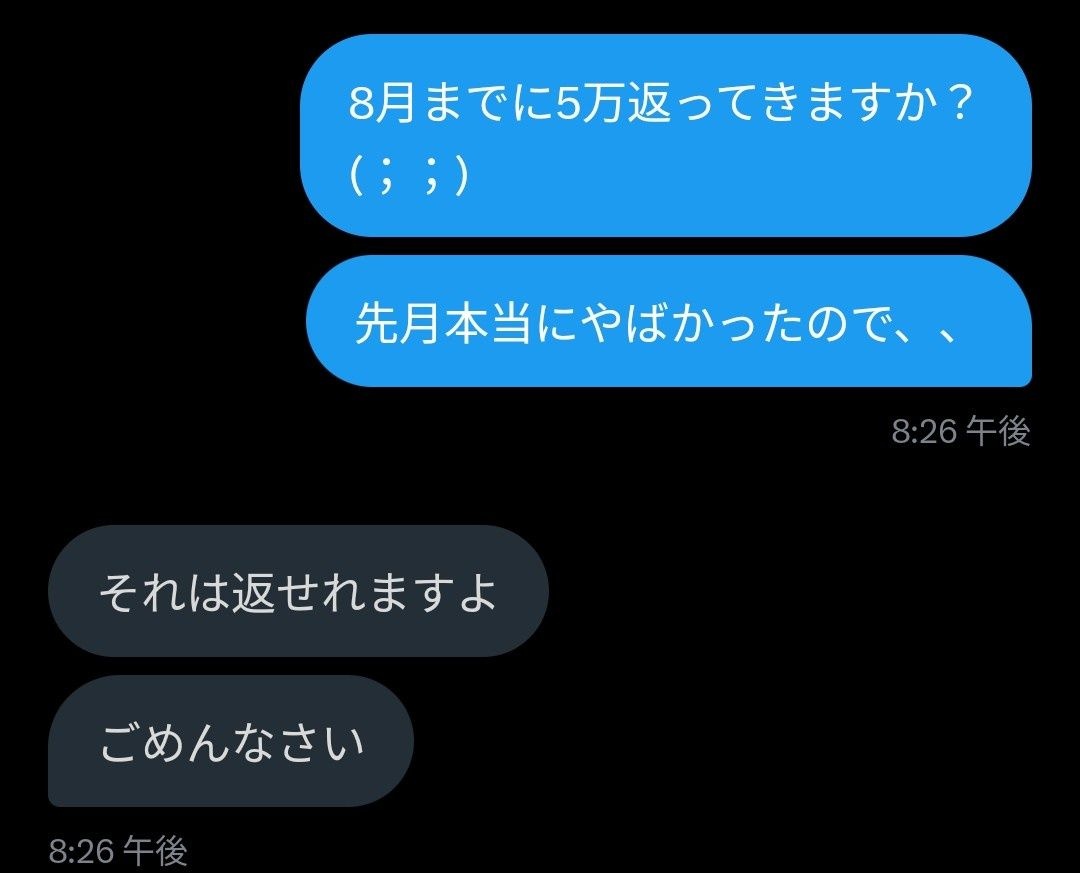
Task: Tap the ごめん characters in the apology bubble
Action: pyautogui.click(x=163, y=743)
